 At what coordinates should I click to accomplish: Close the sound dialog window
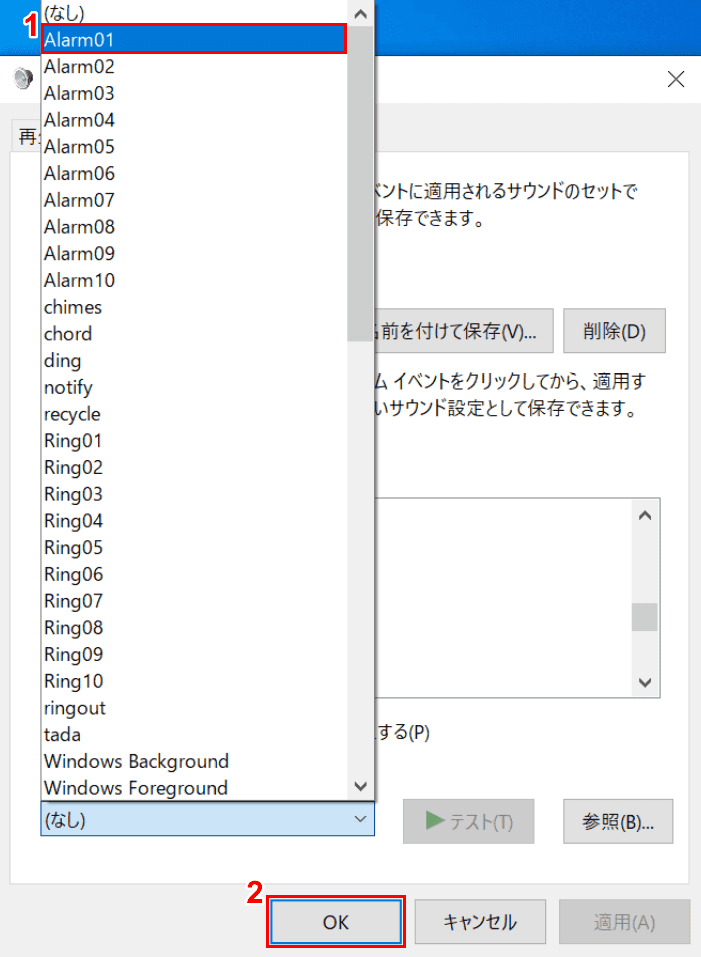[675, 79]
